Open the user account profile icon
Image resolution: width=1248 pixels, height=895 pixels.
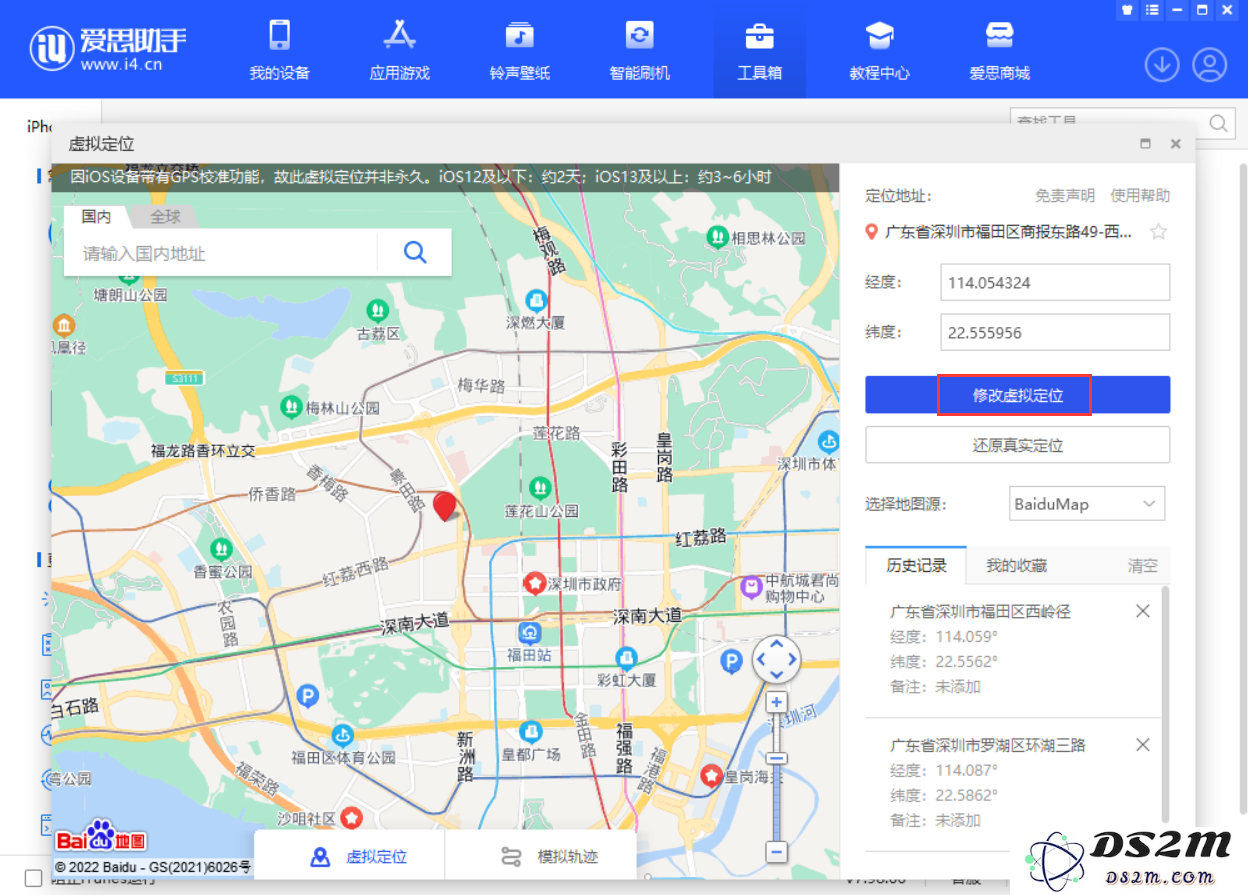(1209, 66)
